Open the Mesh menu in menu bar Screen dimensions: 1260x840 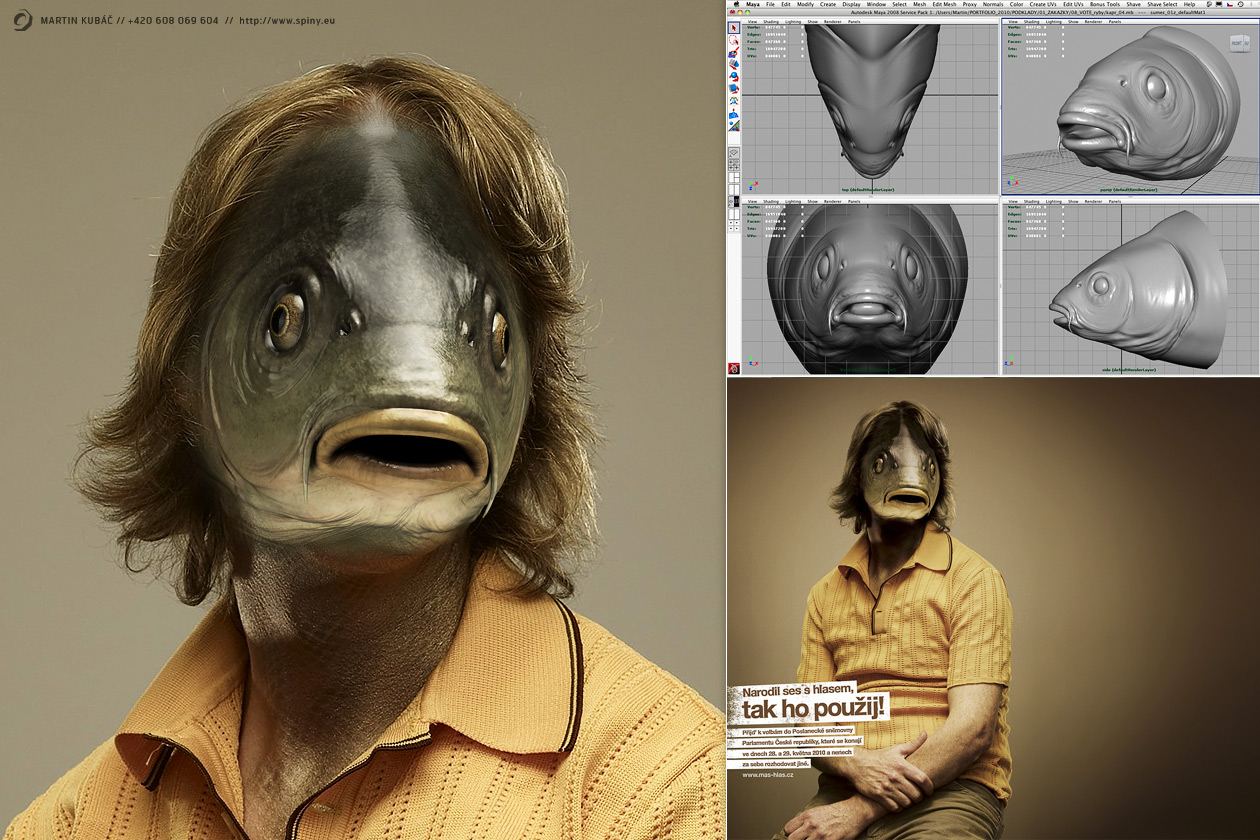click(x=918, y=4)
